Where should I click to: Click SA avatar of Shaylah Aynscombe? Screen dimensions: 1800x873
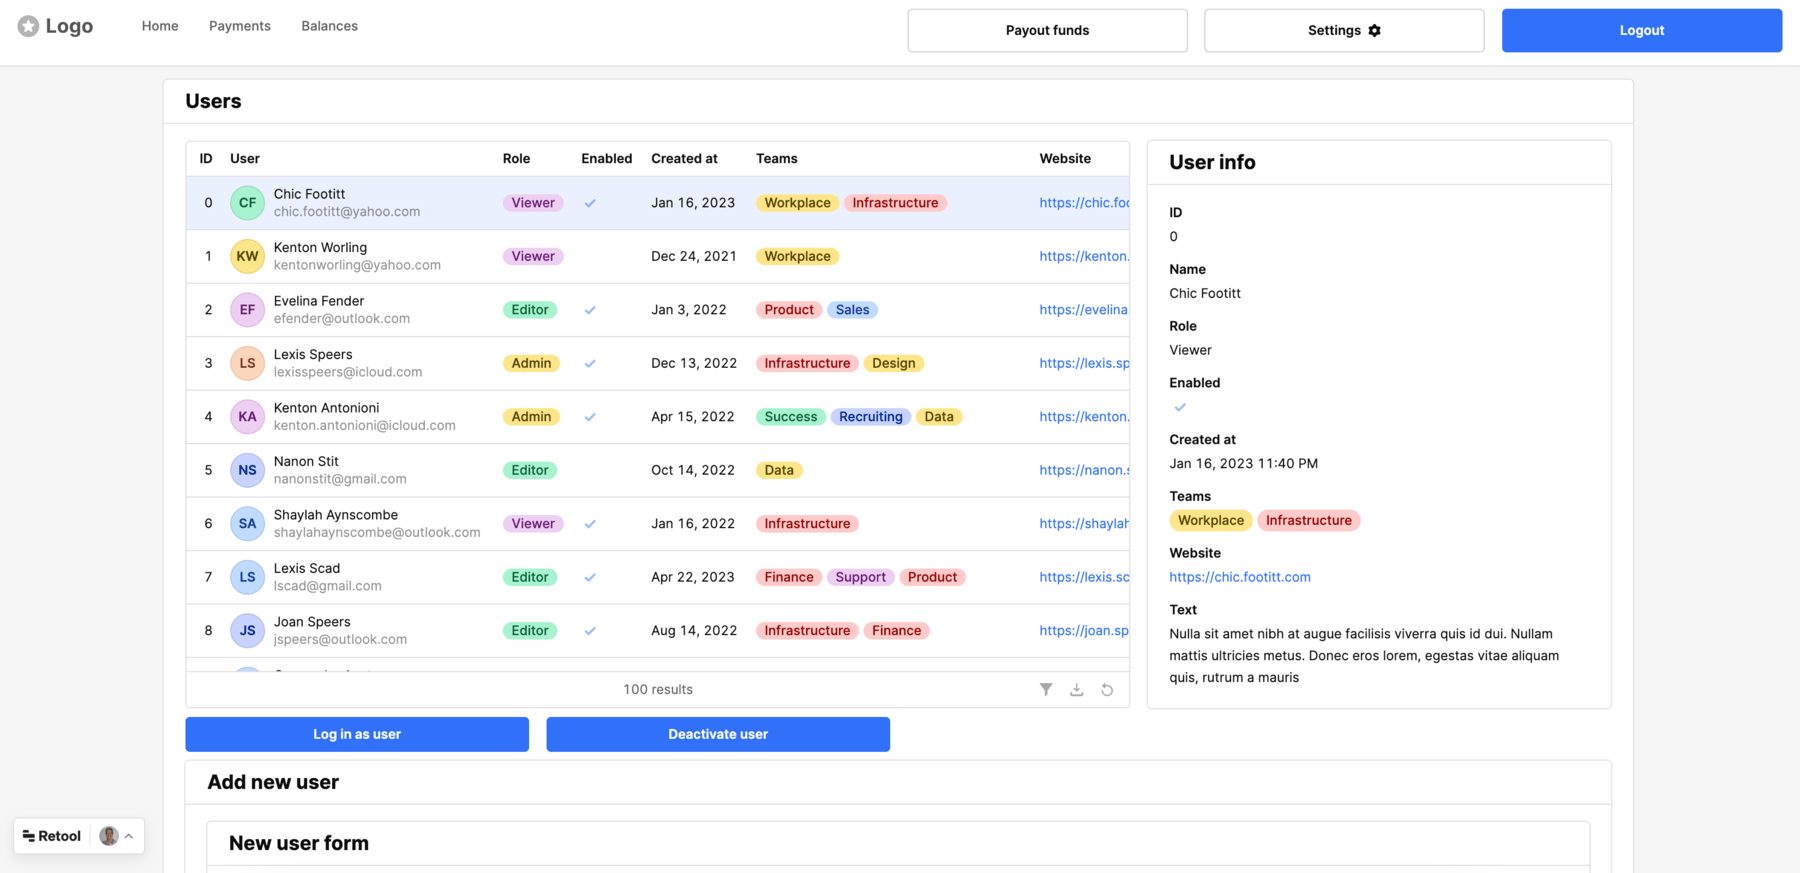pyautogui.click(x=247, y=524)
